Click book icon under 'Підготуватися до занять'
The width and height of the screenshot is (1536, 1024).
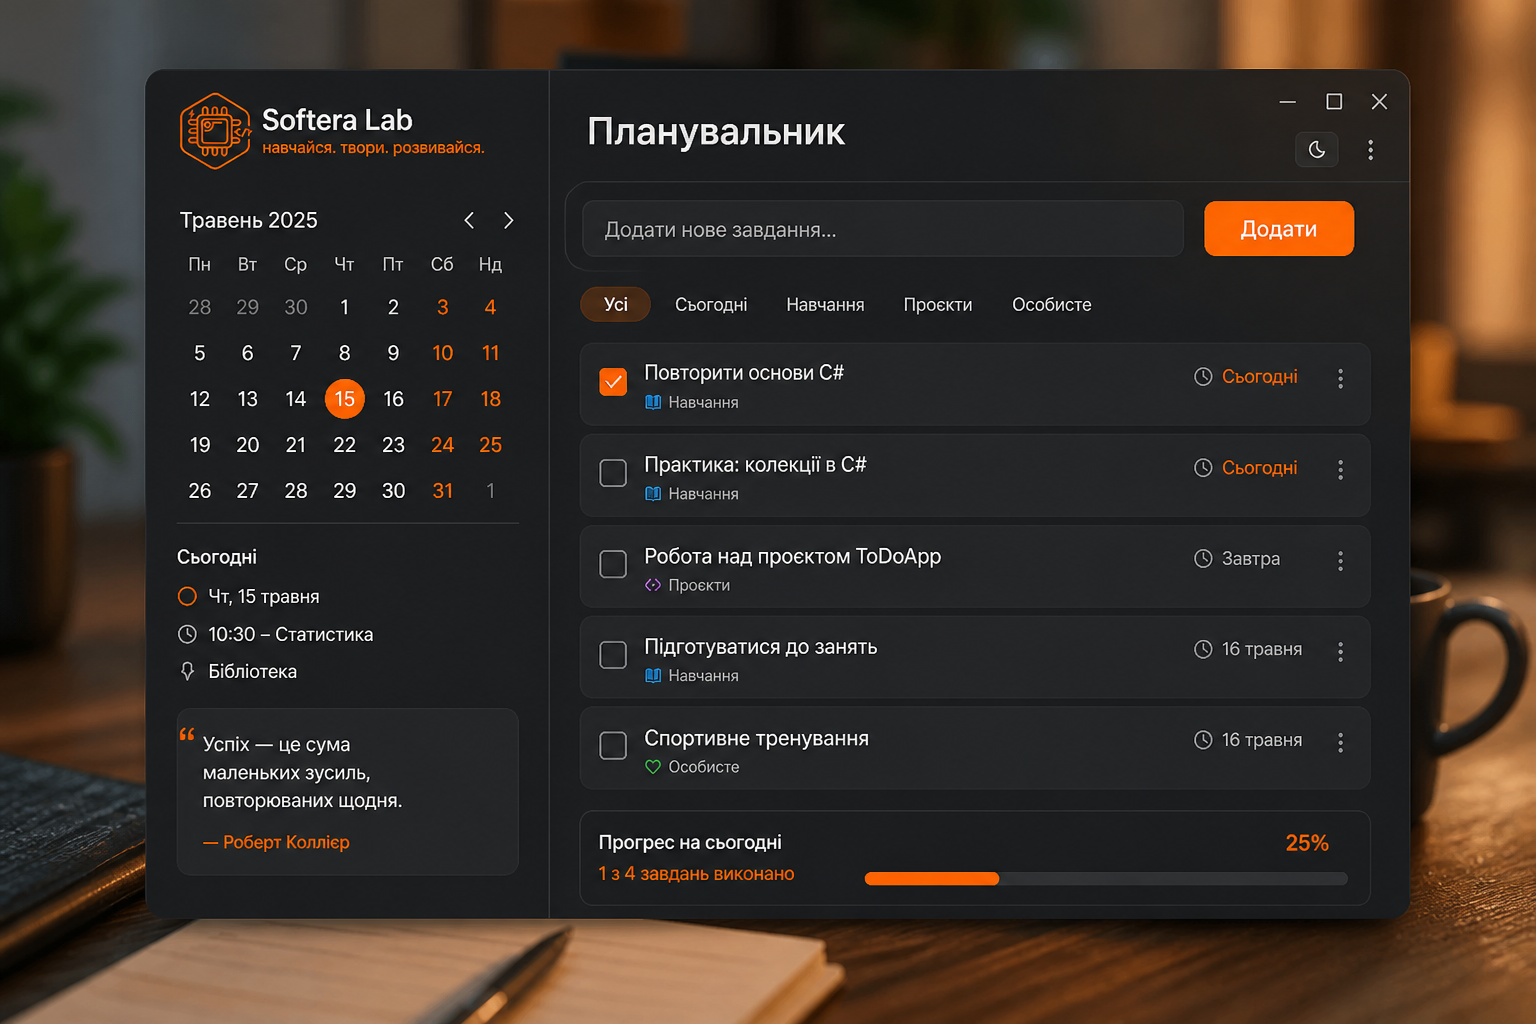pos(653,675)
